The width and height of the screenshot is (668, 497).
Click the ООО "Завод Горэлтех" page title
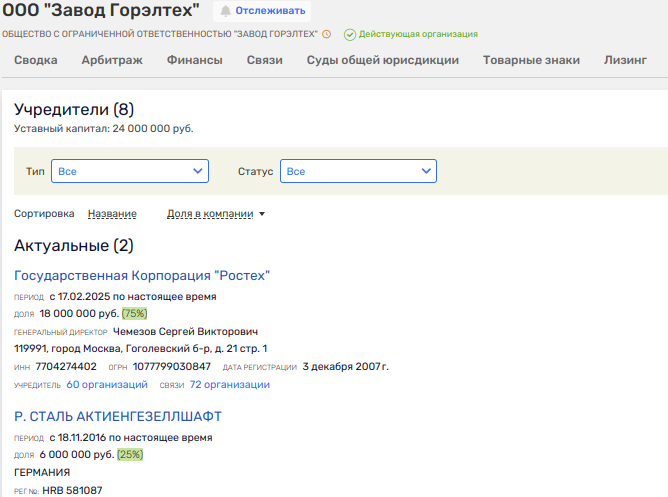(x=101, y=10)
